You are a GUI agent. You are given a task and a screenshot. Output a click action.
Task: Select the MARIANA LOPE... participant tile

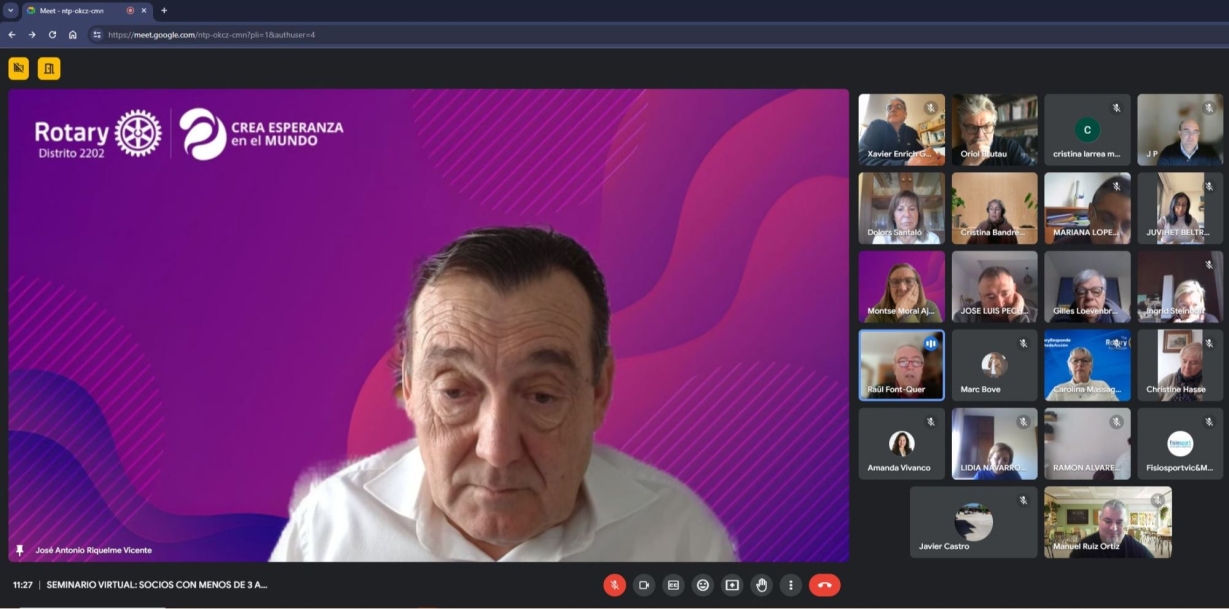(1087, 208)
